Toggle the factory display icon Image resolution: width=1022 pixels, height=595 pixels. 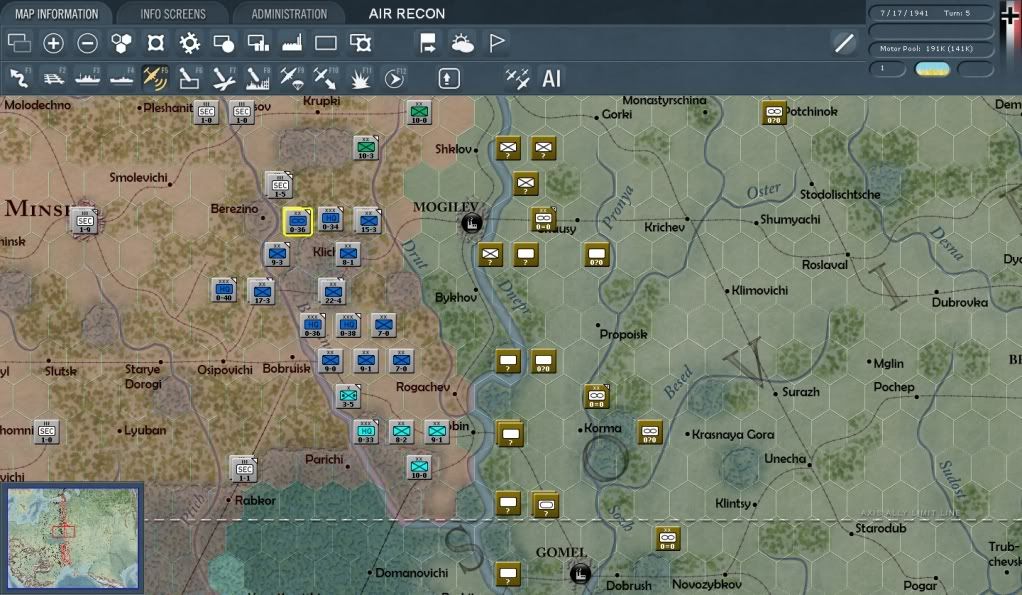tap(292, 43)
